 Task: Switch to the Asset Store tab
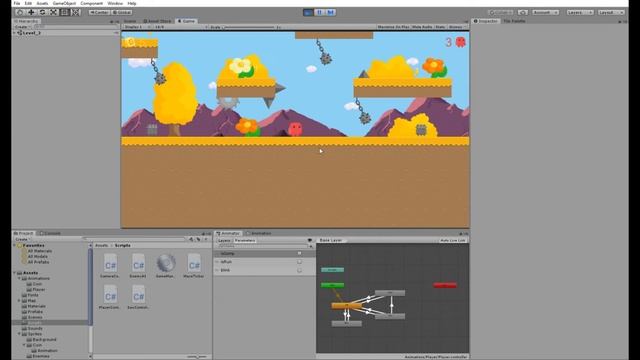157,21
